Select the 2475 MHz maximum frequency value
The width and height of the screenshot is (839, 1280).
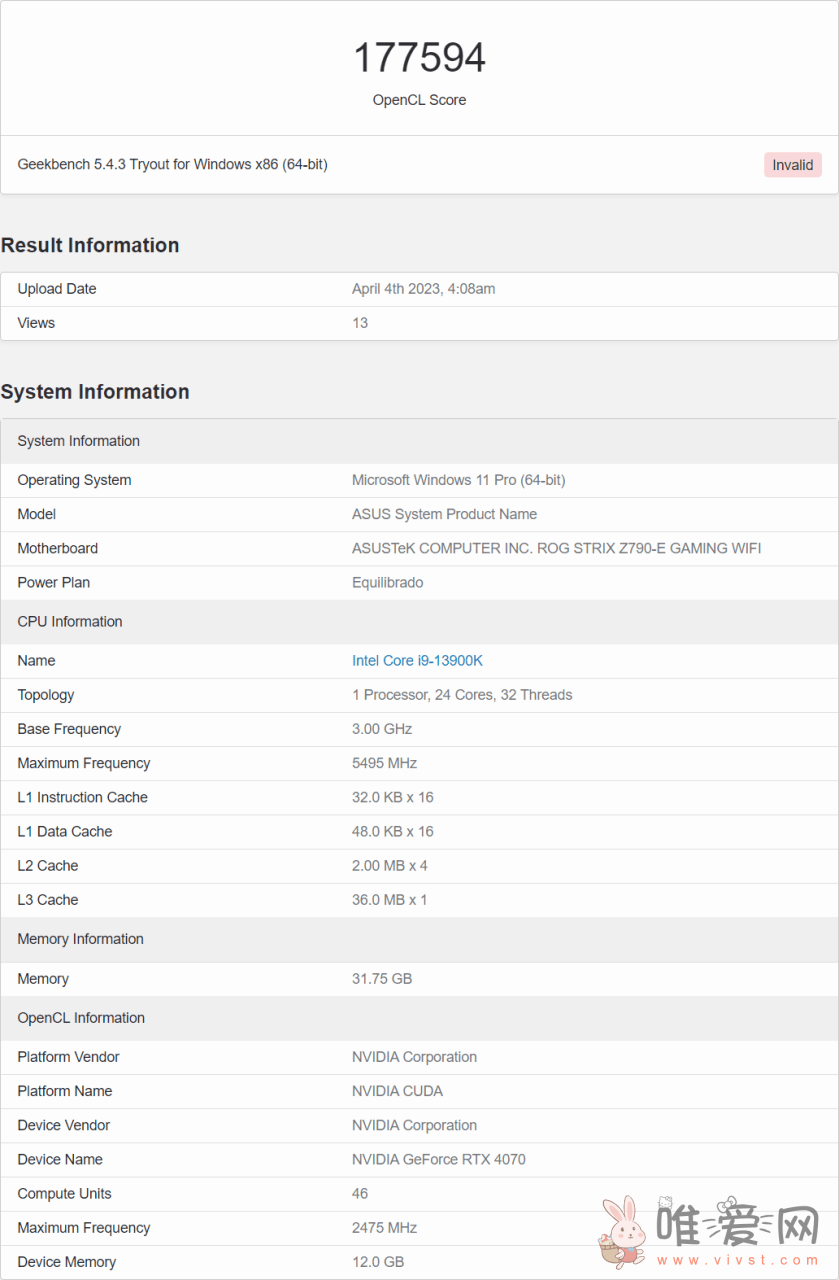(385, 1228)
